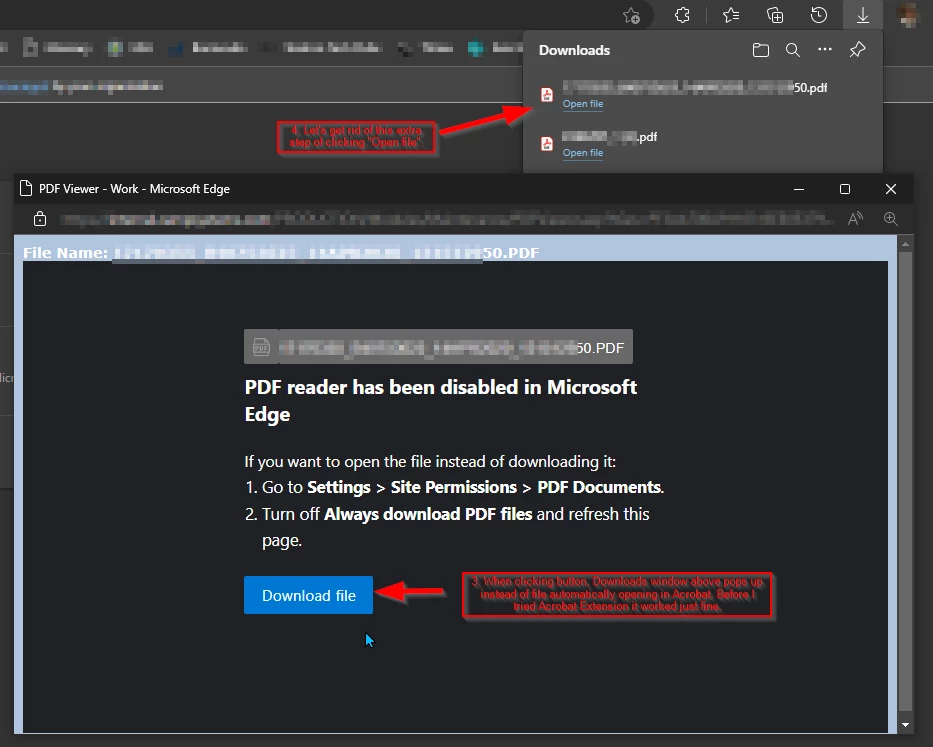This screenshot has height=747, width=933.
Task: Search downloads using magnifier icon
Action: 793,50
